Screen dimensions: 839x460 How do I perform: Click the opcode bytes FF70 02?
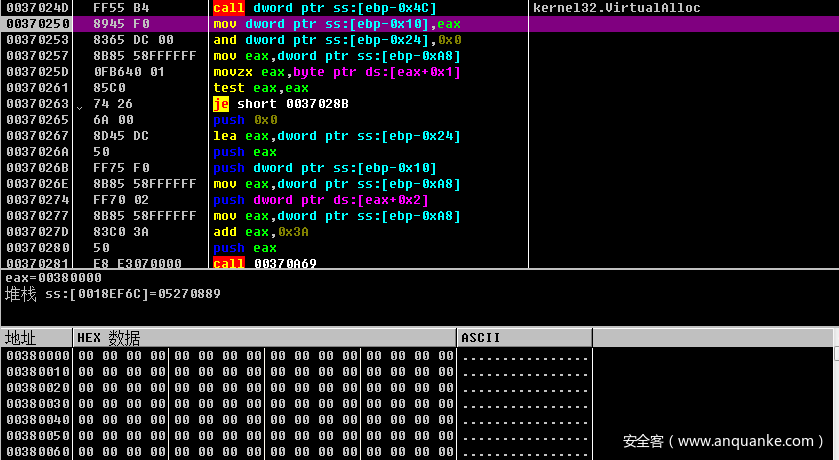pos(121,200)
